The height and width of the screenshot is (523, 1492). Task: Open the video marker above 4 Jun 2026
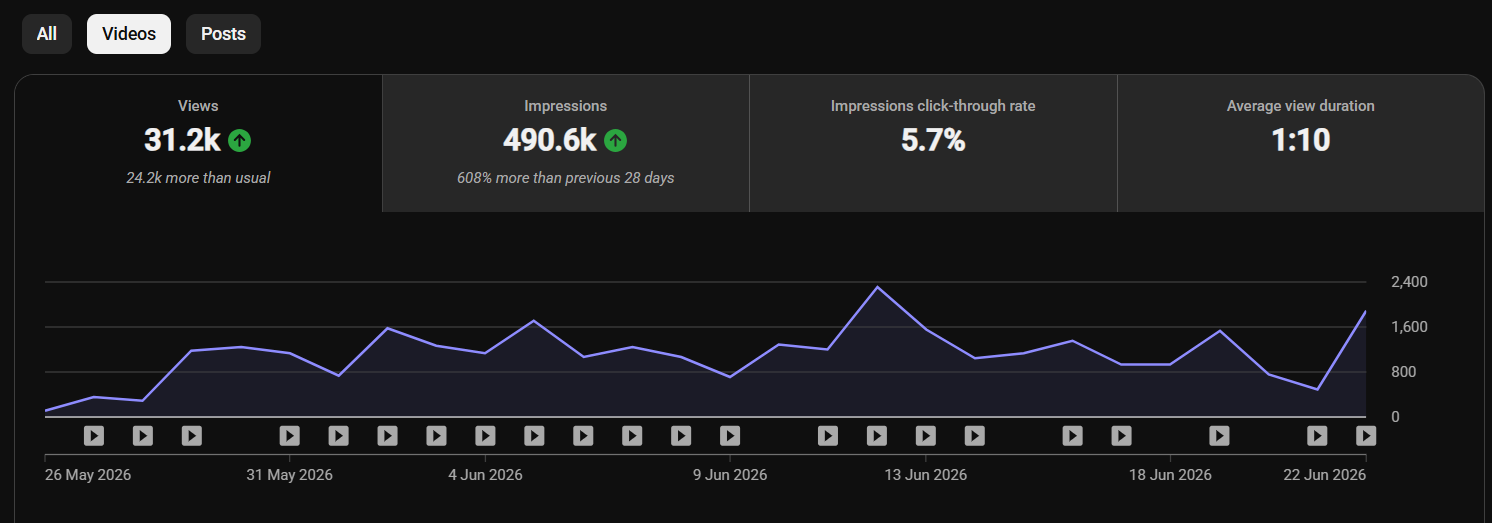pos(485,436)
